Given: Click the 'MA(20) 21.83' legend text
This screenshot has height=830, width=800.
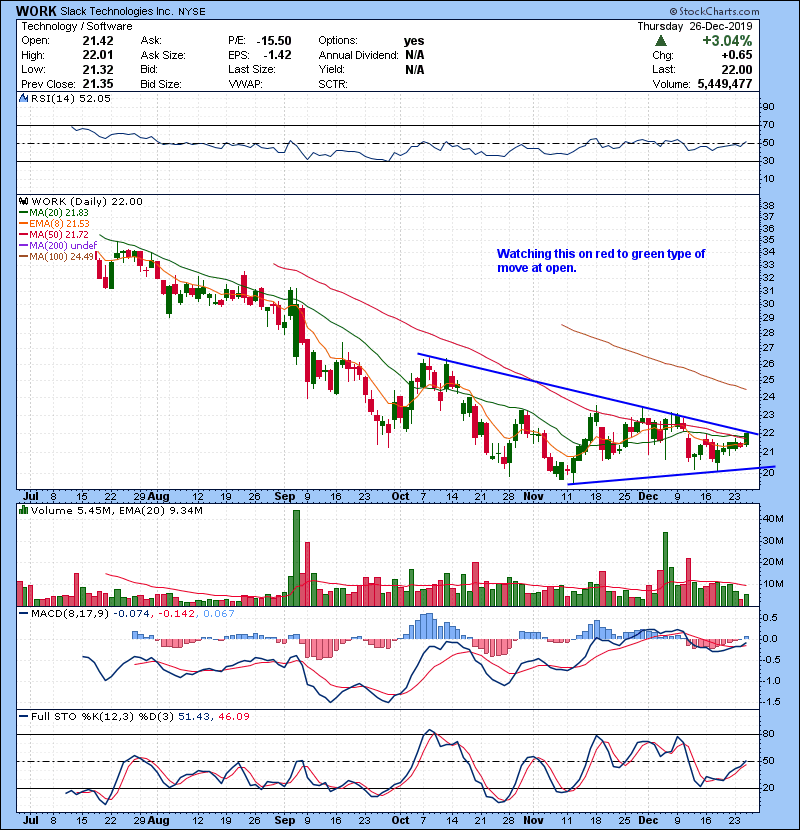Looking at the screenshot, I should tap(59, 213).
